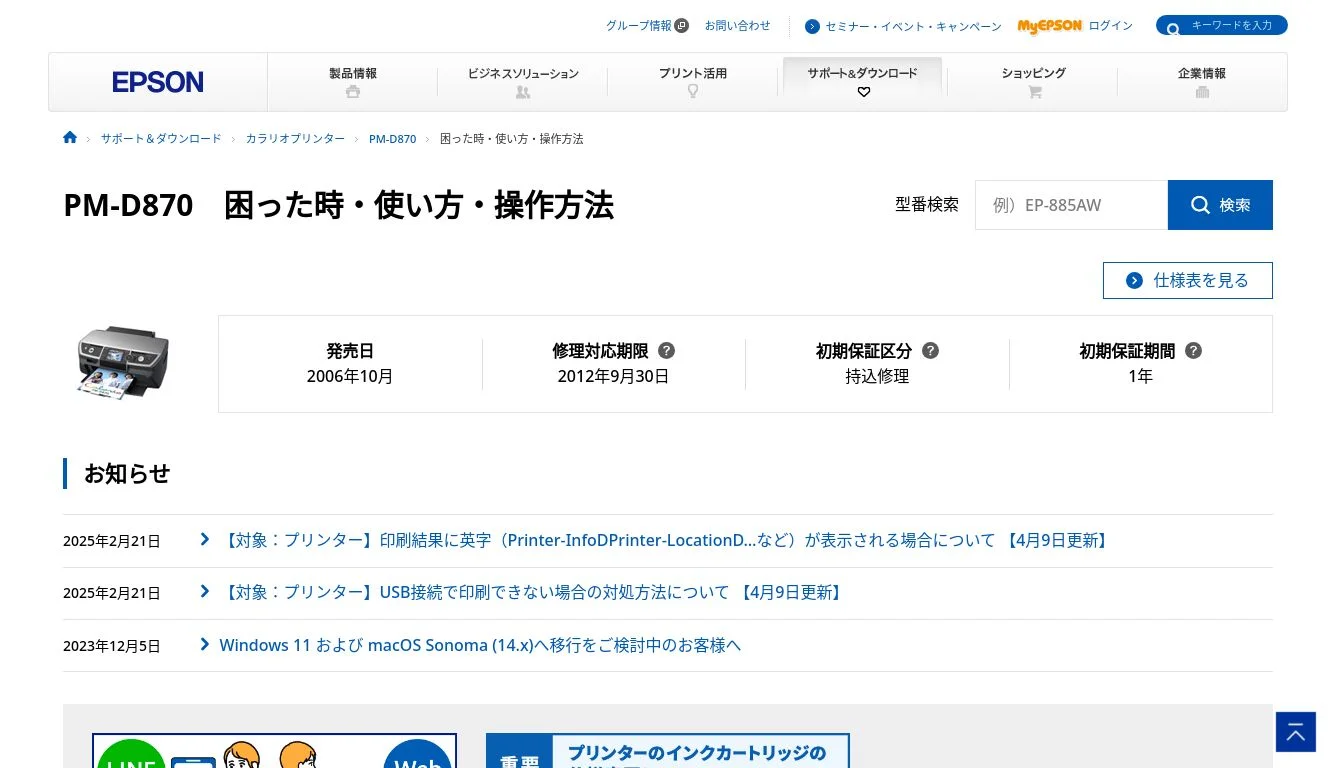Click the 2012年9月30日 repair deadline text
Viewport: 1336px width, 768px height.
pos(613,376)
